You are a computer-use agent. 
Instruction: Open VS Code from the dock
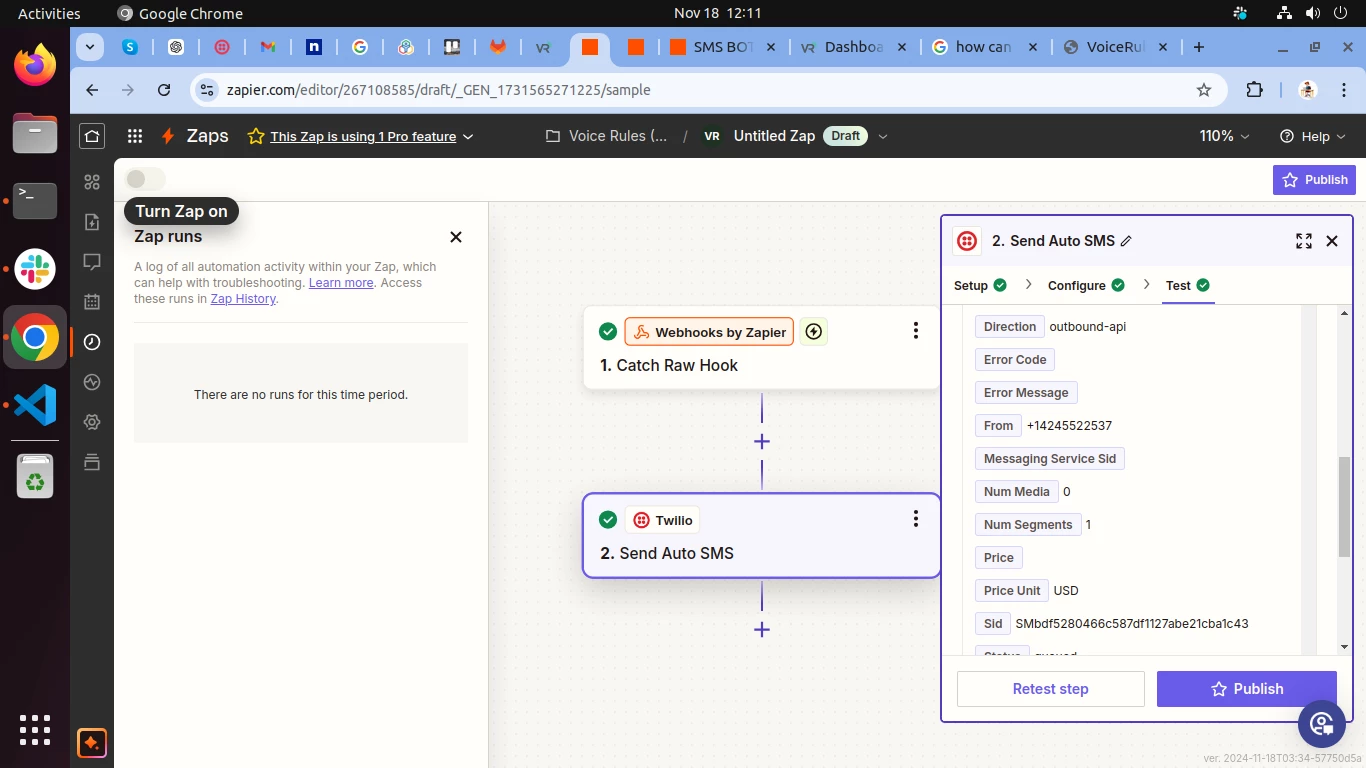(x=35, y=405)
